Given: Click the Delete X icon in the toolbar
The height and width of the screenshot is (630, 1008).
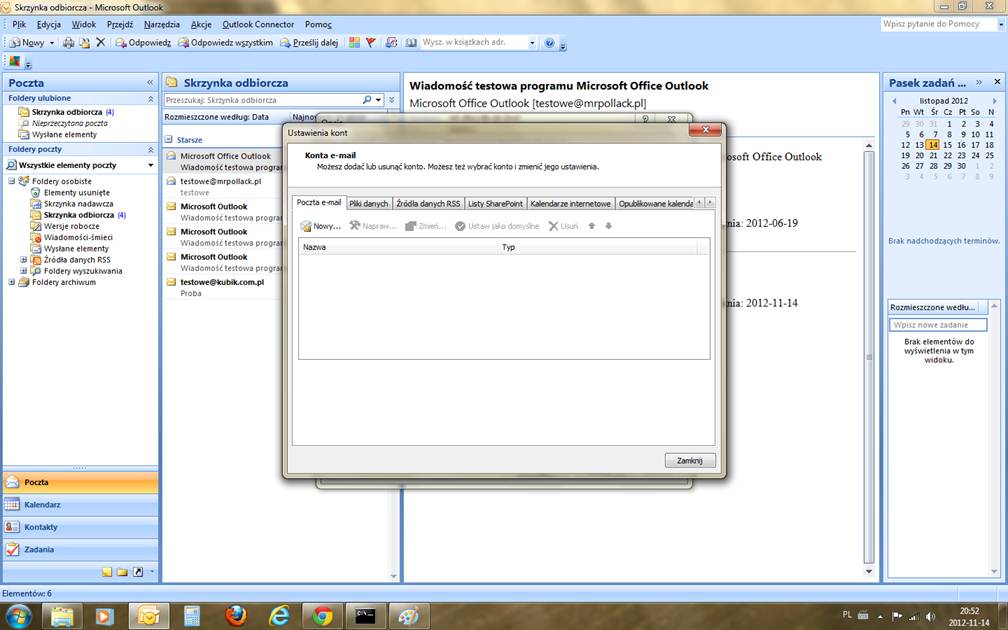Looking at the screenshot, I should 100,43.
